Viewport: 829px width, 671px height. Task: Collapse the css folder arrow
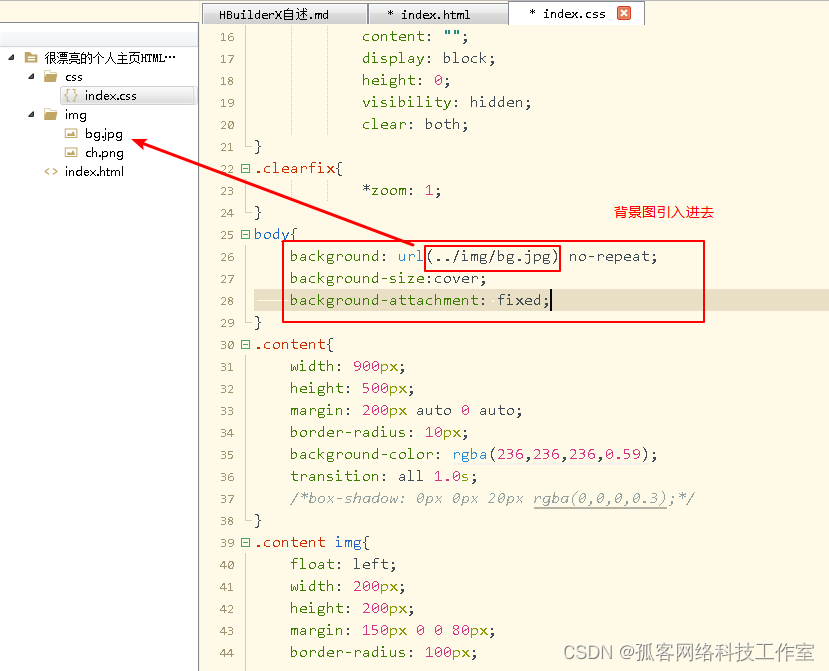tap(31, 76)
